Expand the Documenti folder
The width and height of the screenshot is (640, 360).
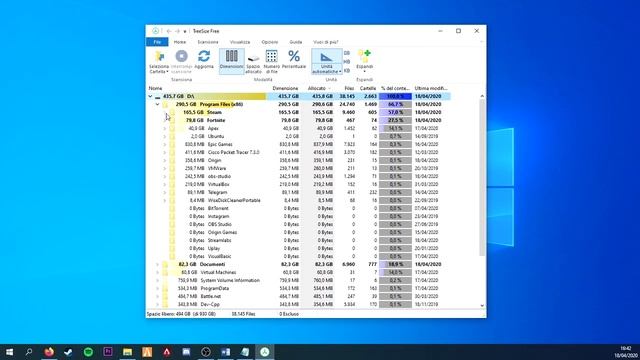point(158,264)
